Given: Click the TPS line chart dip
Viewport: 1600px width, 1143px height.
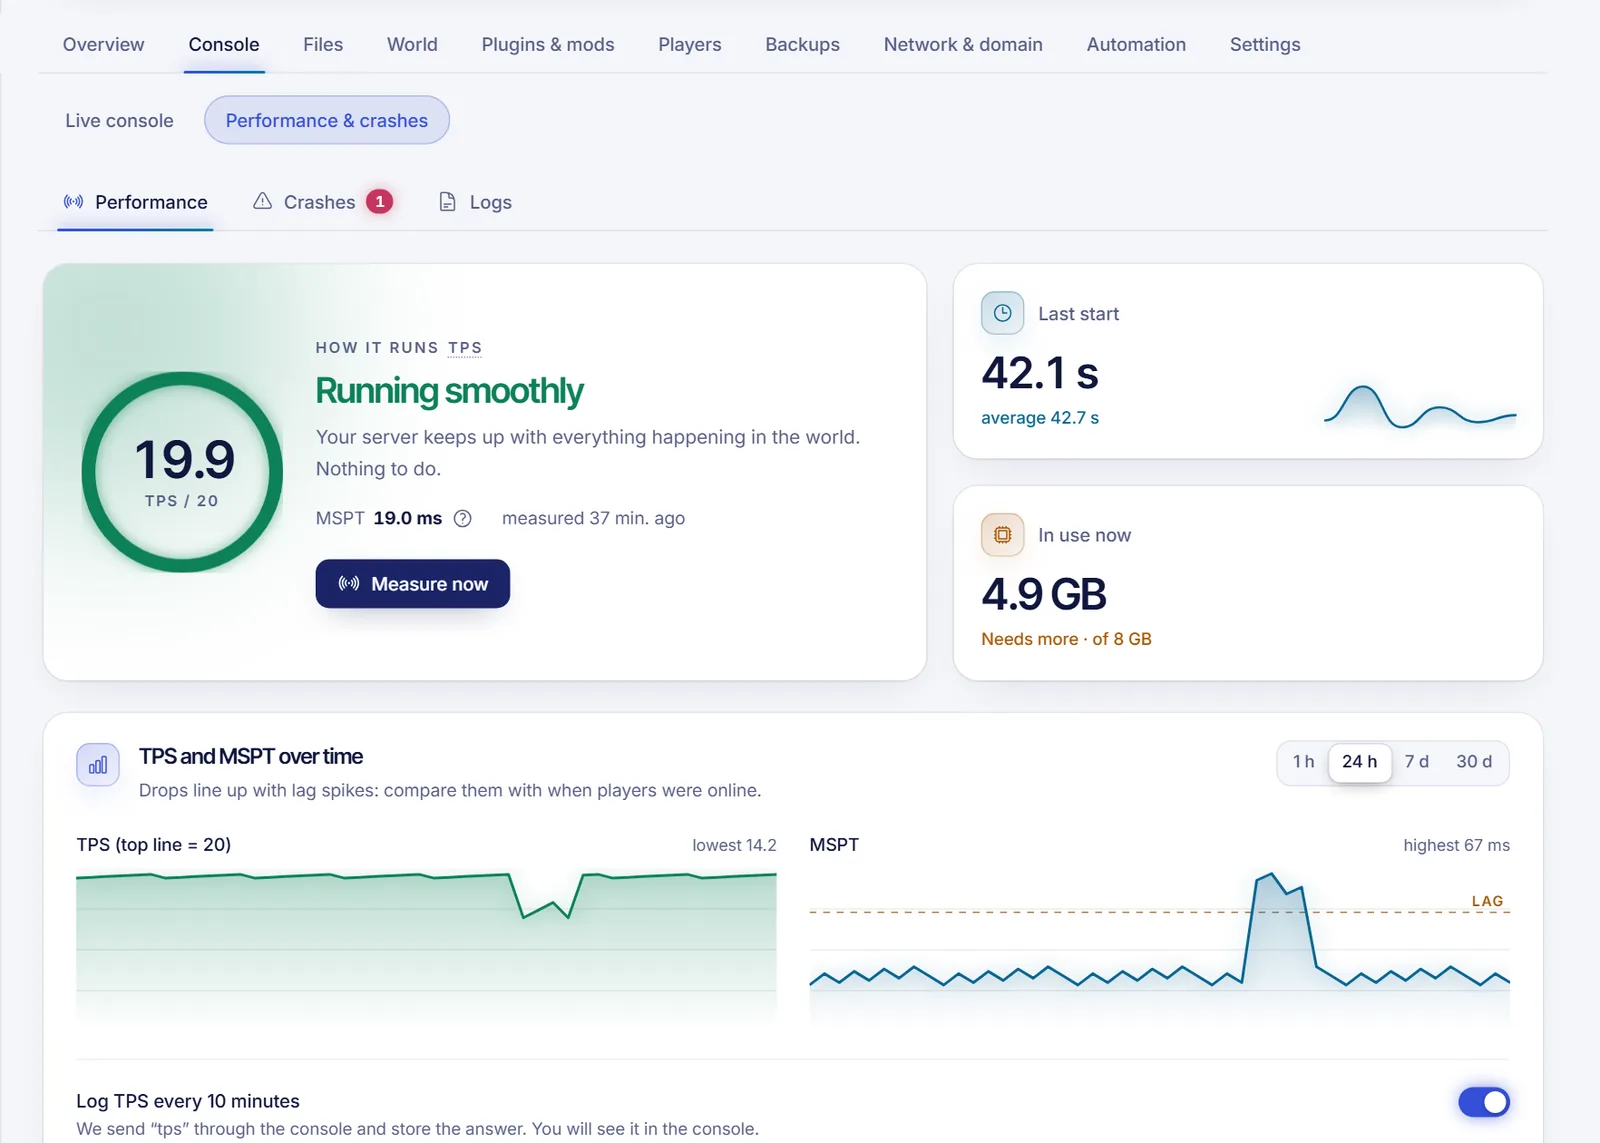Looking at the screenshot, I should click(x=546, y=898).
